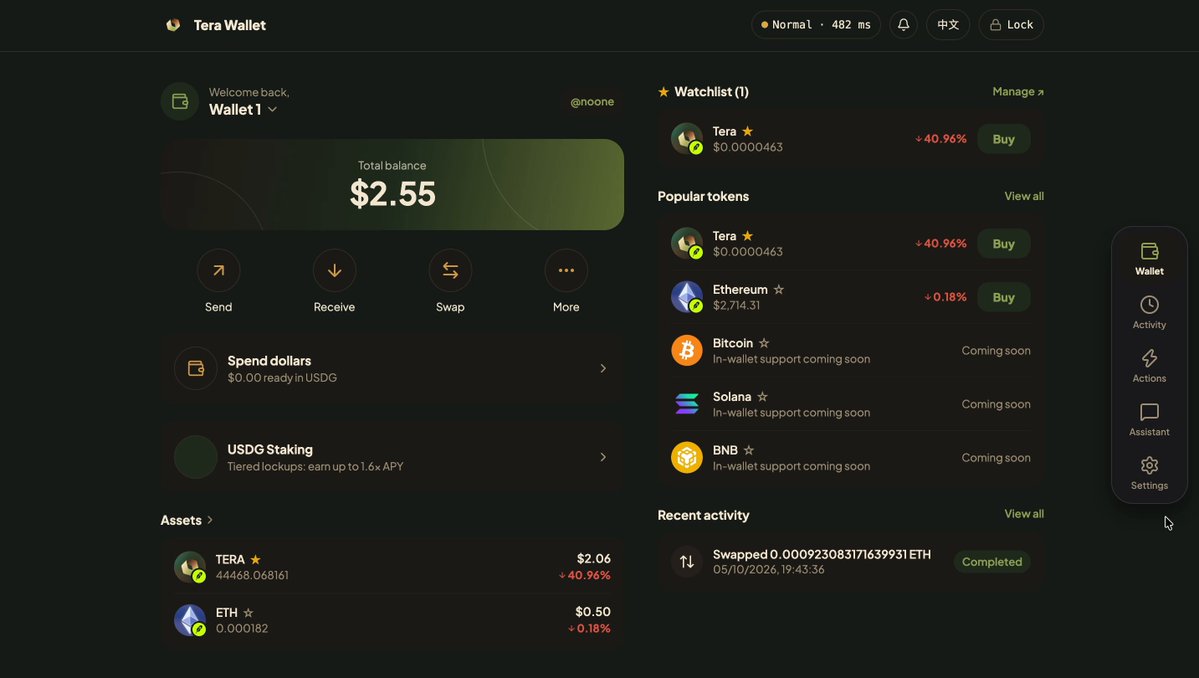The image size is (1199, 678).
Task: Click the TERA asset icon in Assets
Action: (190, 567)
